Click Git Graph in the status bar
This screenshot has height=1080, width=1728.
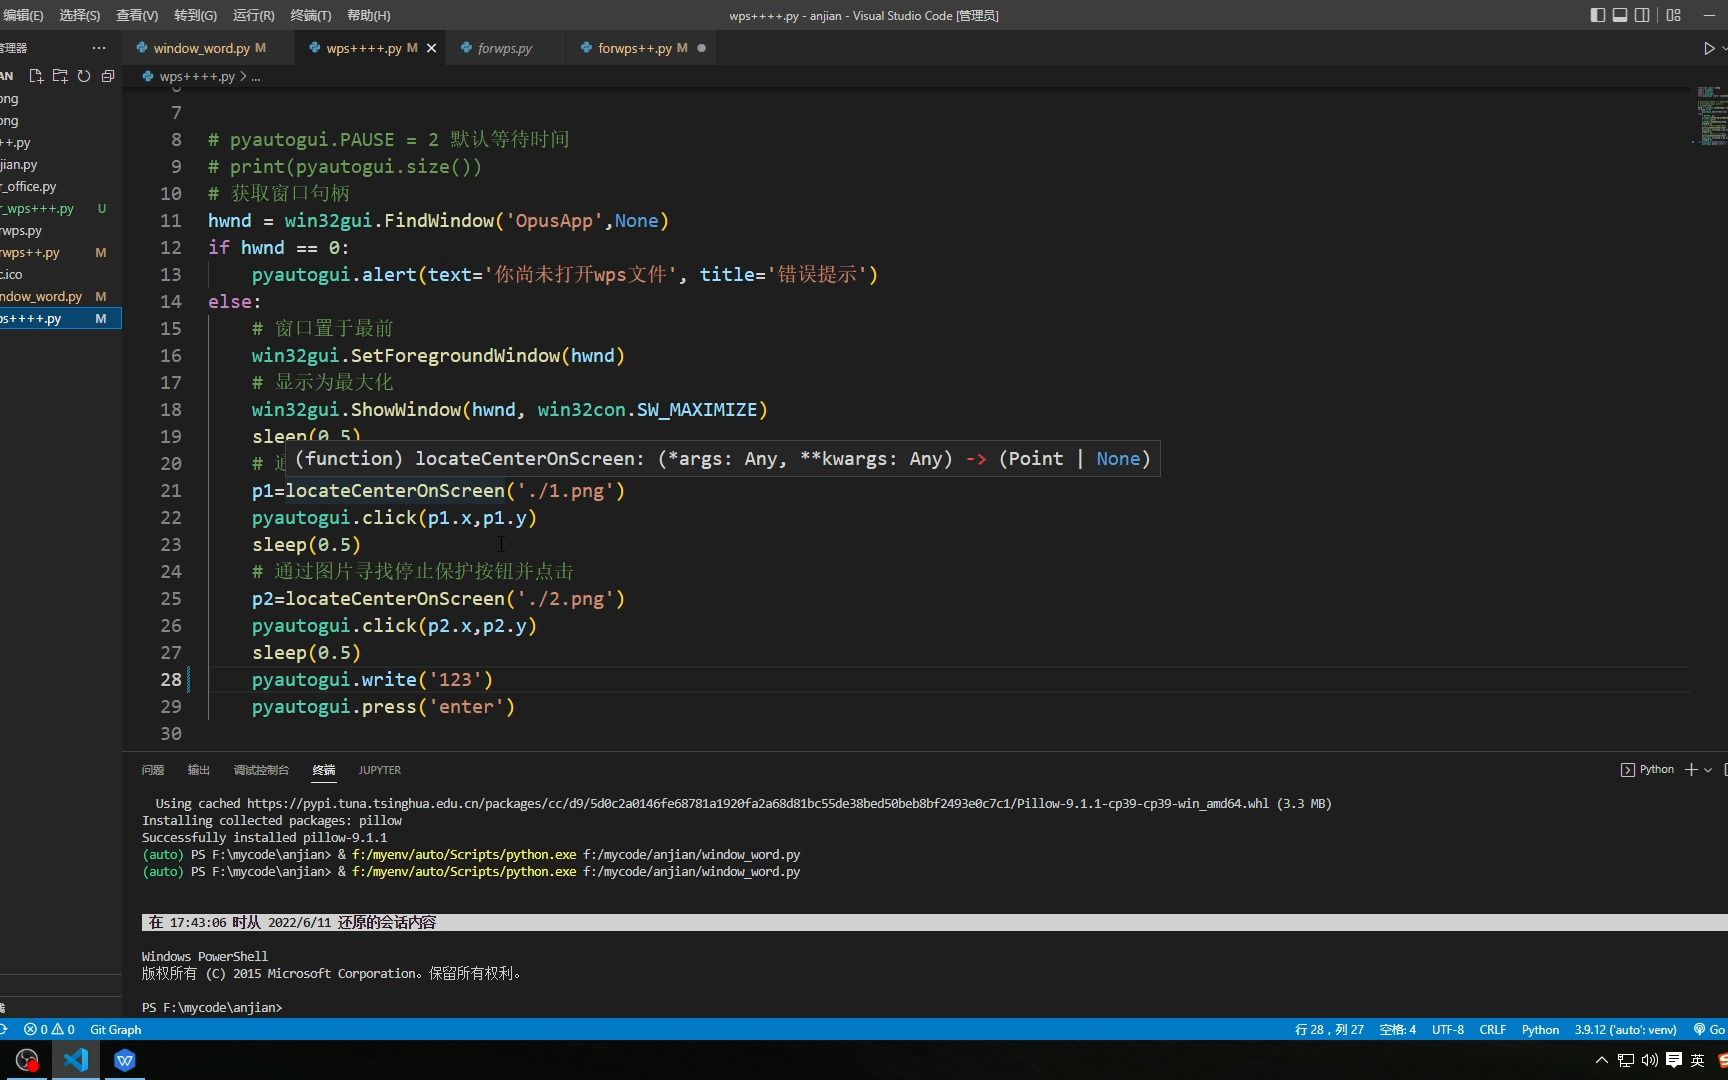115,1029
